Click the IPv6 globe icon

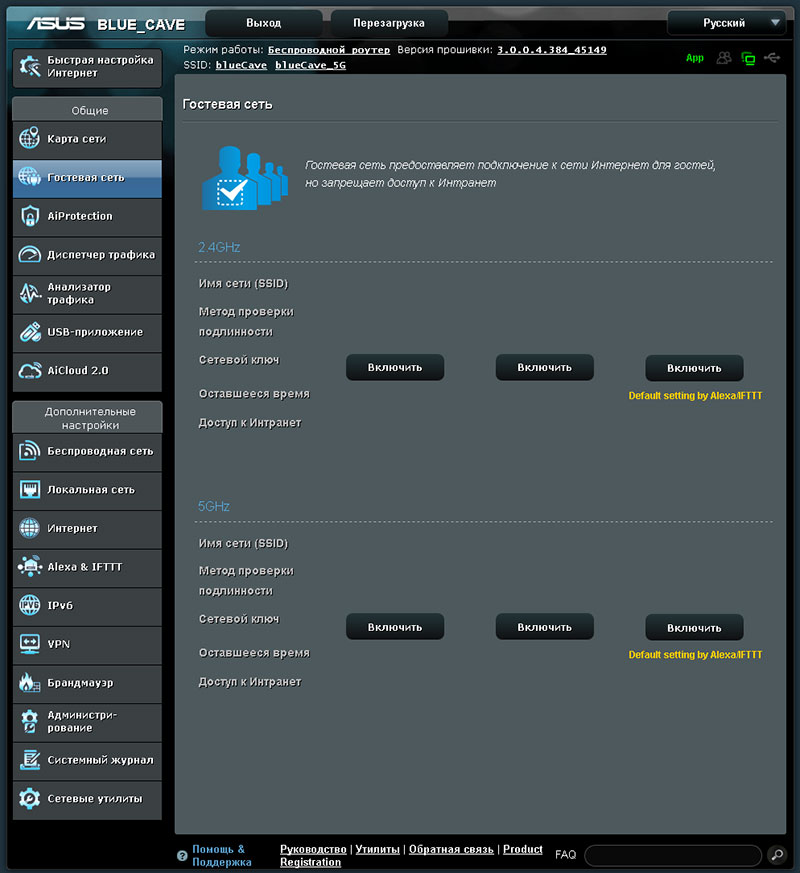30,605
